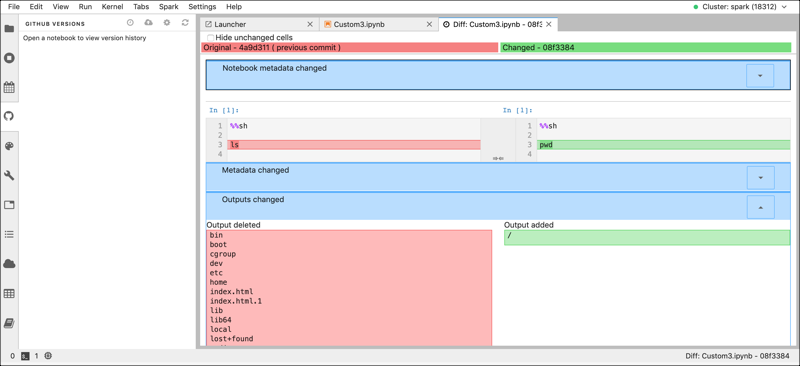This screenshot has width=800, height=366.
Task: Click the Changed - 08f3384 header bar
Action: 646,47
